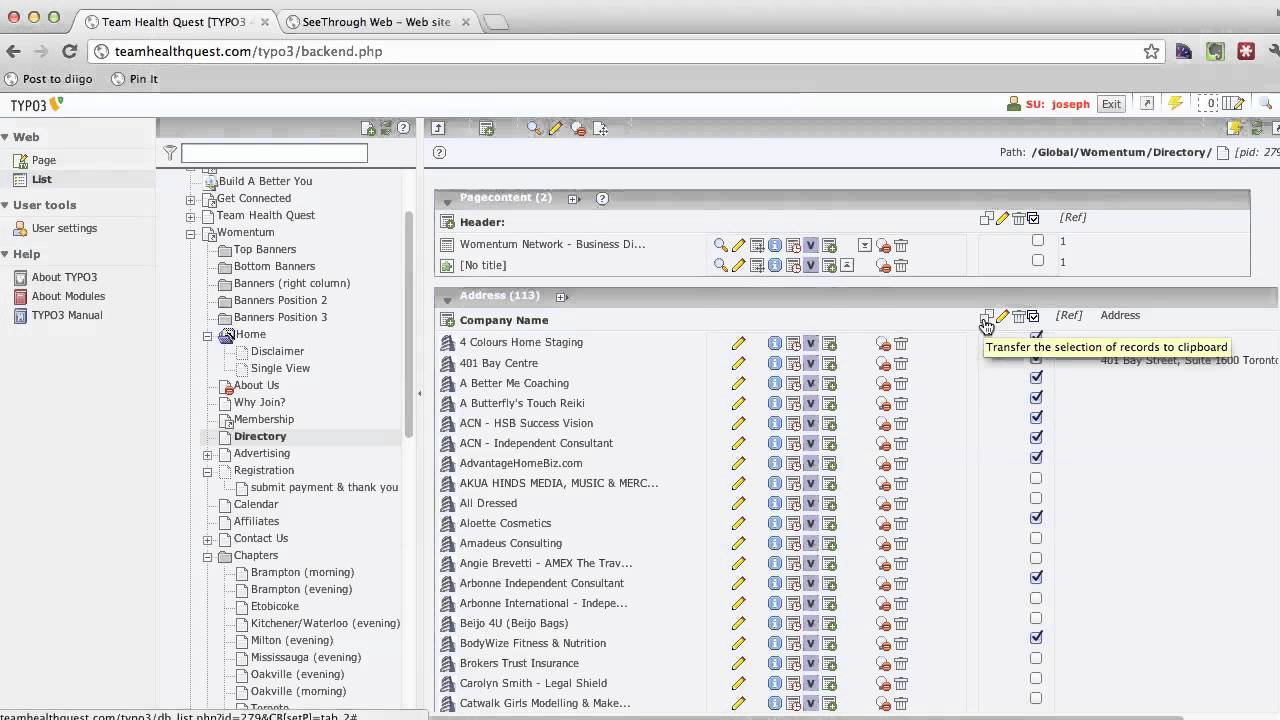This screenshot has width=1280, height=720.
Task: Collapse the Chapters tree node
Action: [207, 557]
